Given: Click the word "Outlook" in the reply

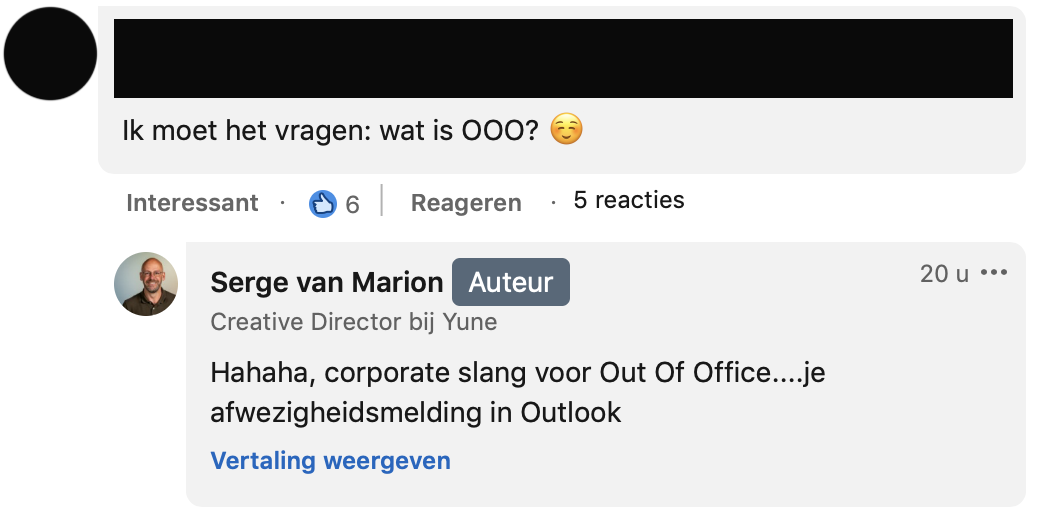Looking at the screenshot, I should [x=571, y=412].
